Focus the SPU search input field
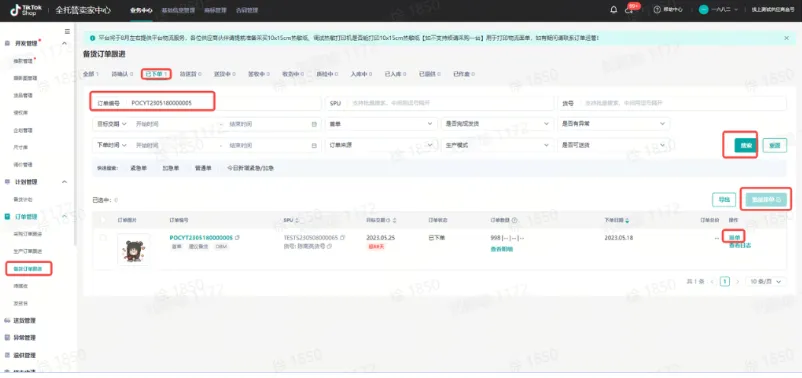The image size is (802, 378). click(x=439, y=103)
